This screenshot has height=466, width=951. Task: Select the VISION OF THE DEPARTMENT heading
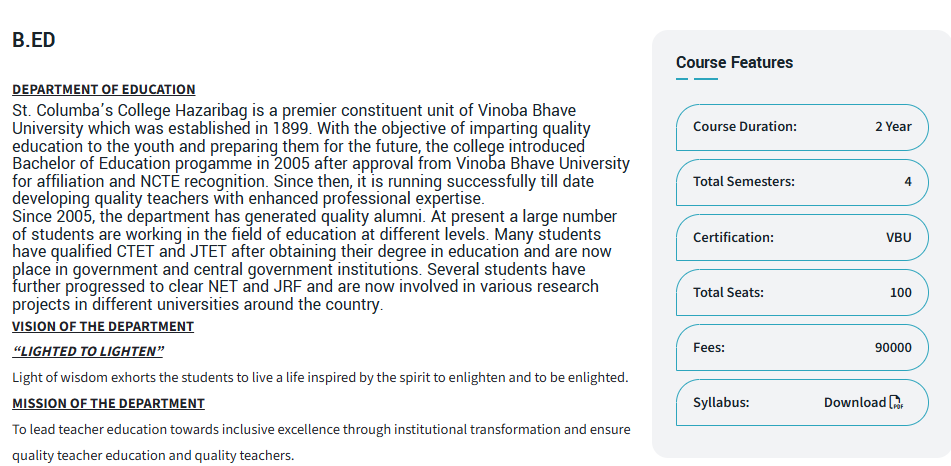tap(103, 327)
